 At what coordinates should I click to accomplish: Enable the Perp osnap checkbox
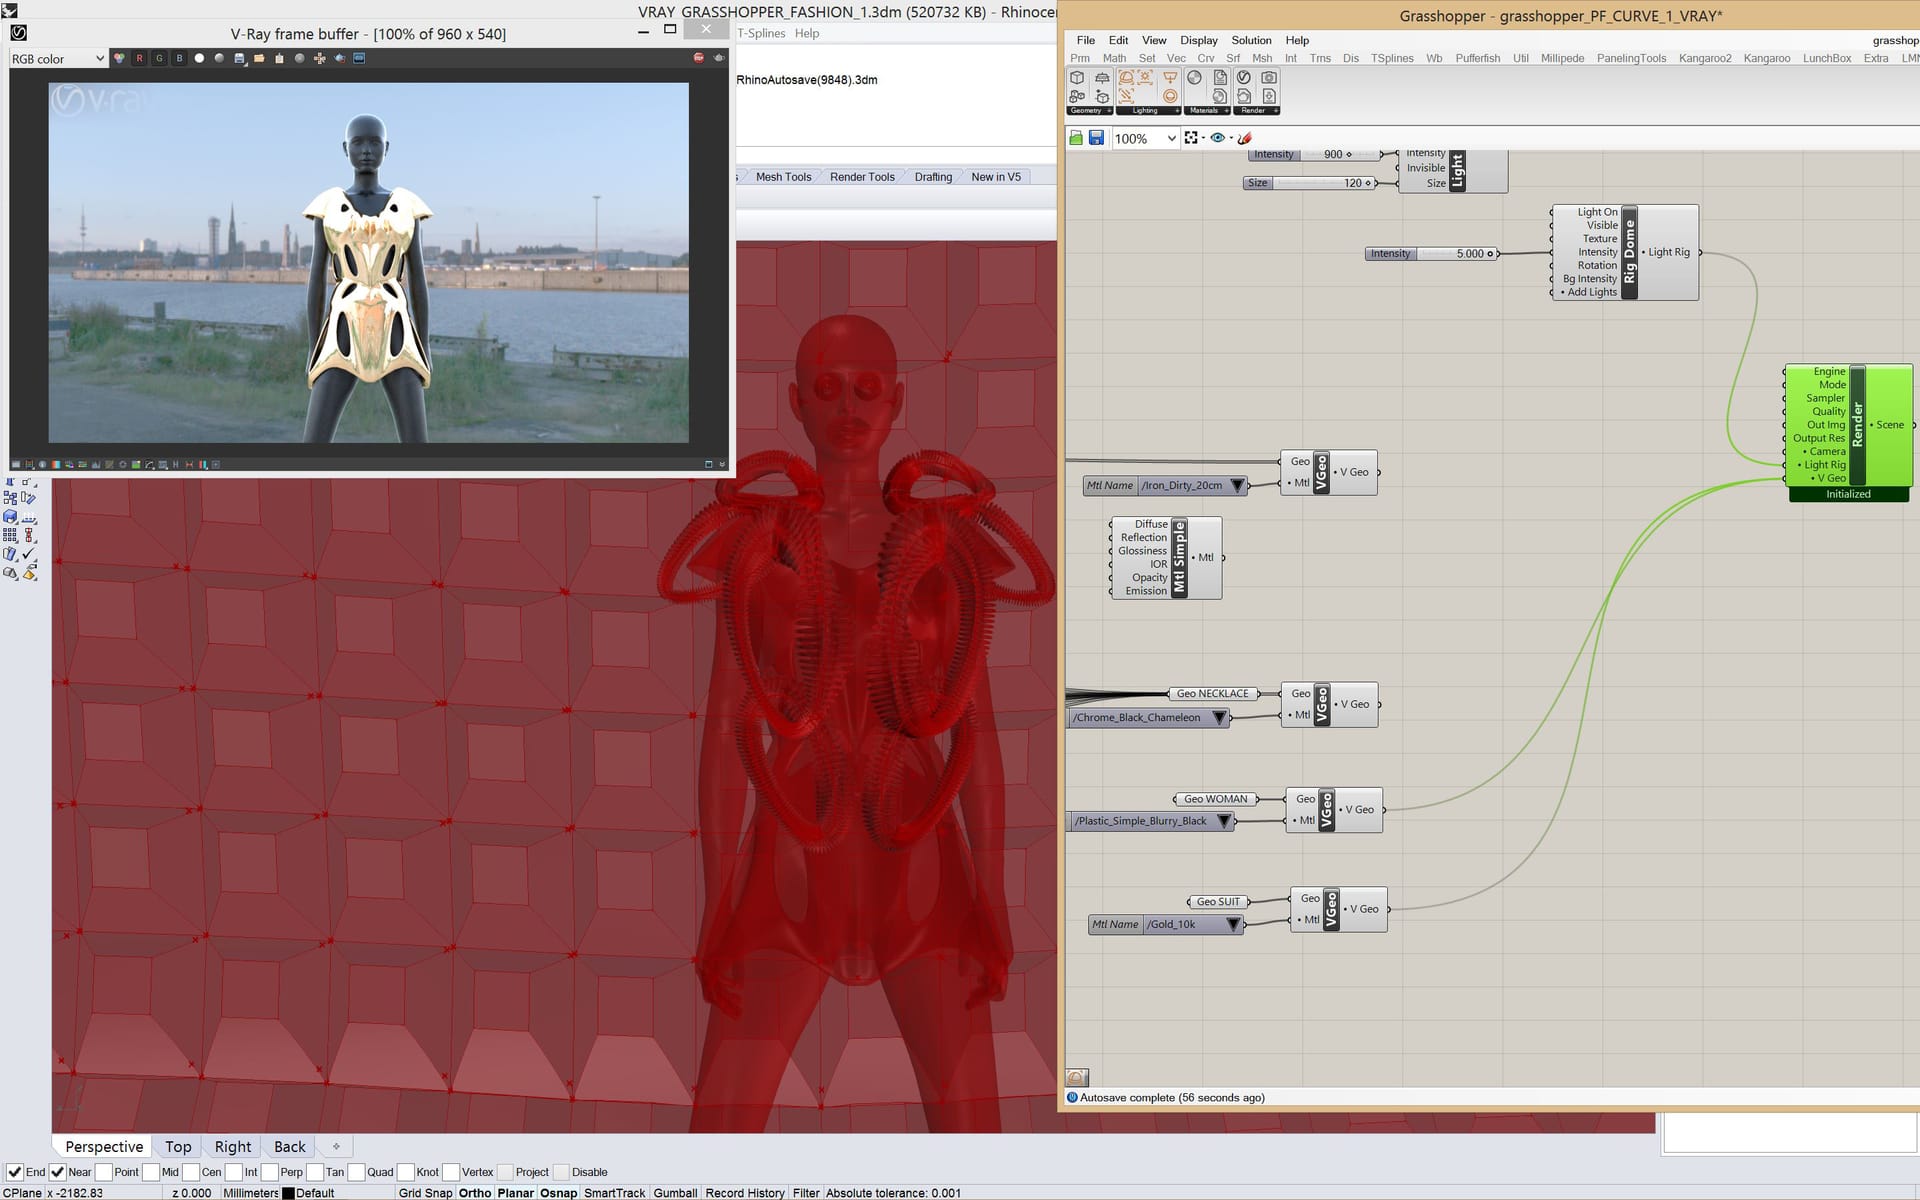270,1172
